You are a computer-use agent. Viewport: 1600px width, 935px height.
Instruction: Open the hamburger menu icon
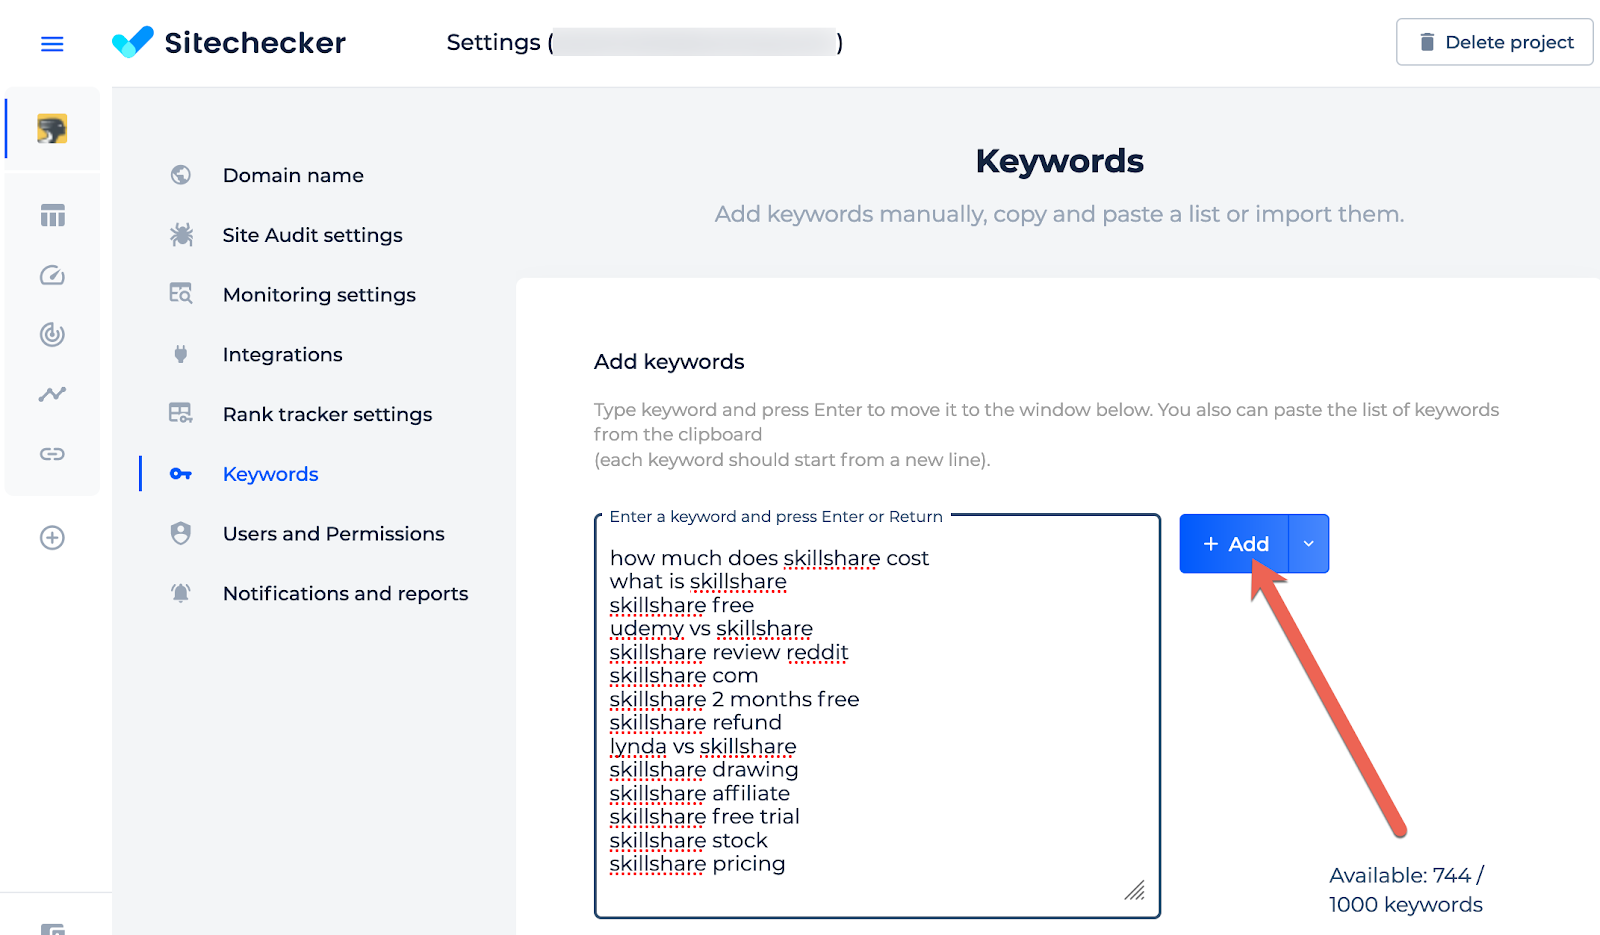[x=52, y=44]
